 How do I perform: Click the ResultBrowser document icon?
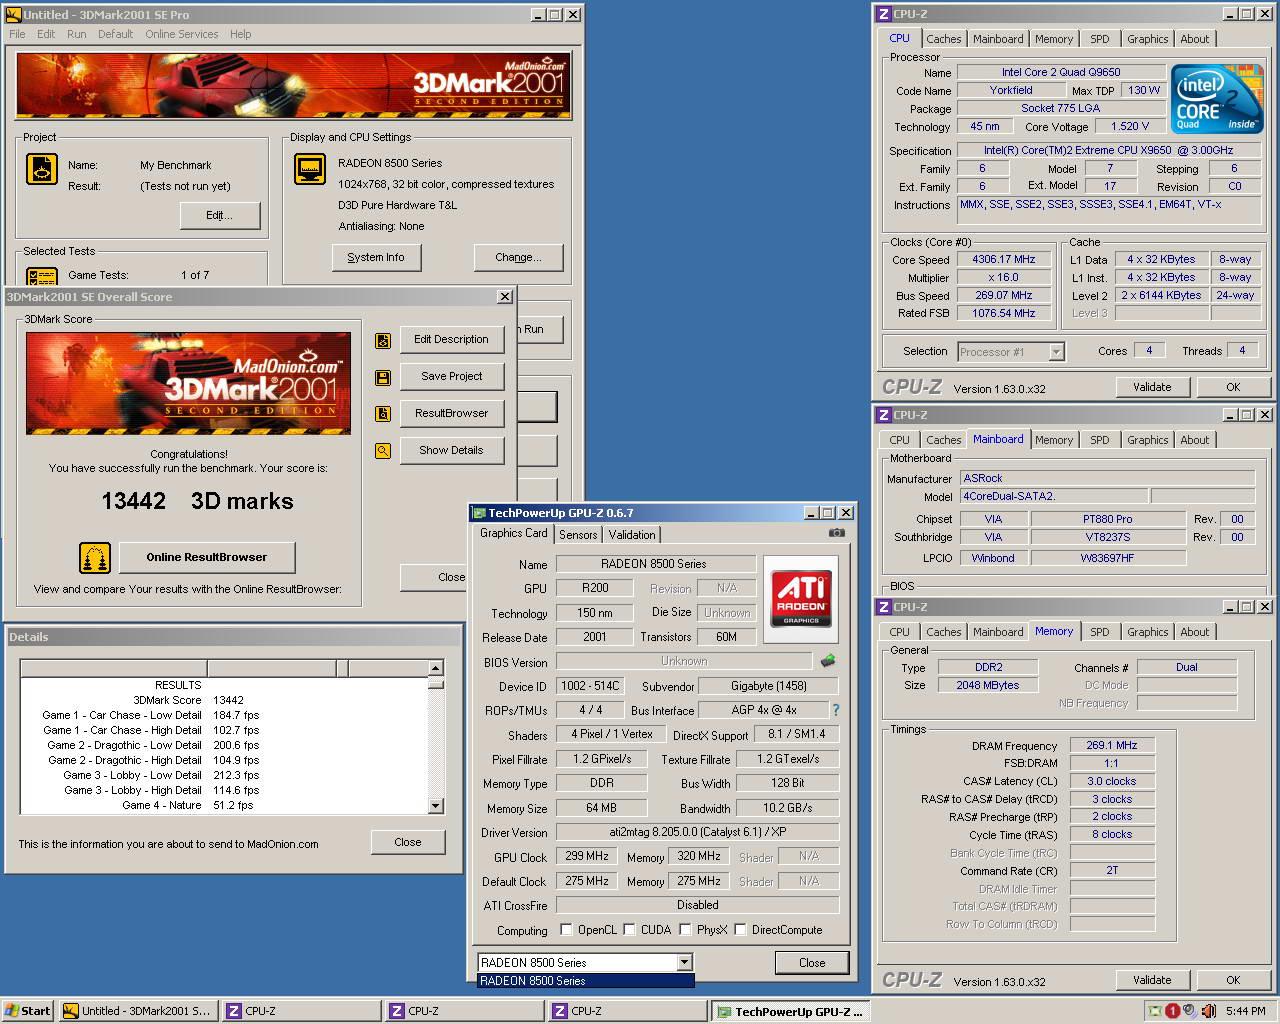tap(383, 414)
